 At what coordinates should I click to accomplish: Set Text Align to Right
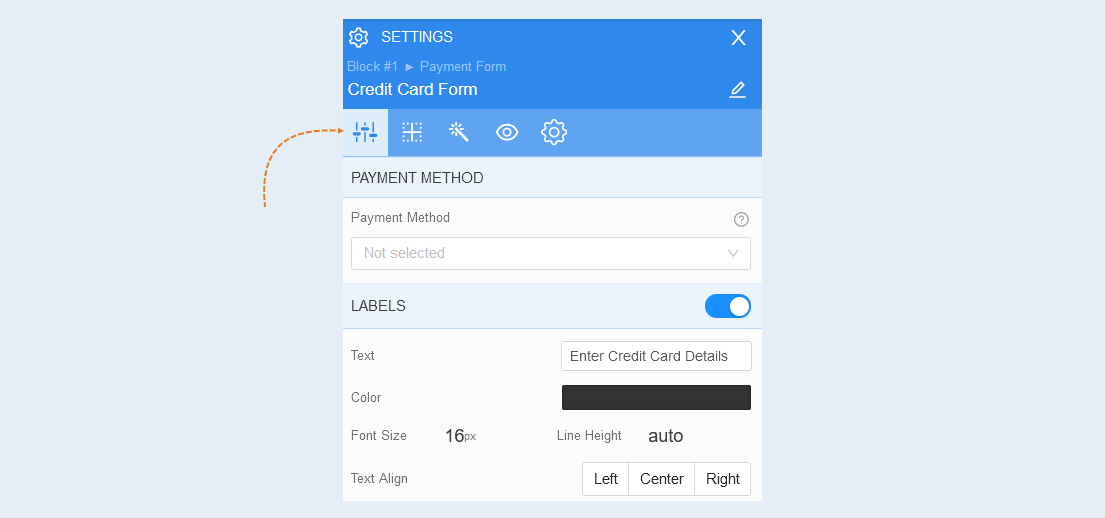722,479
